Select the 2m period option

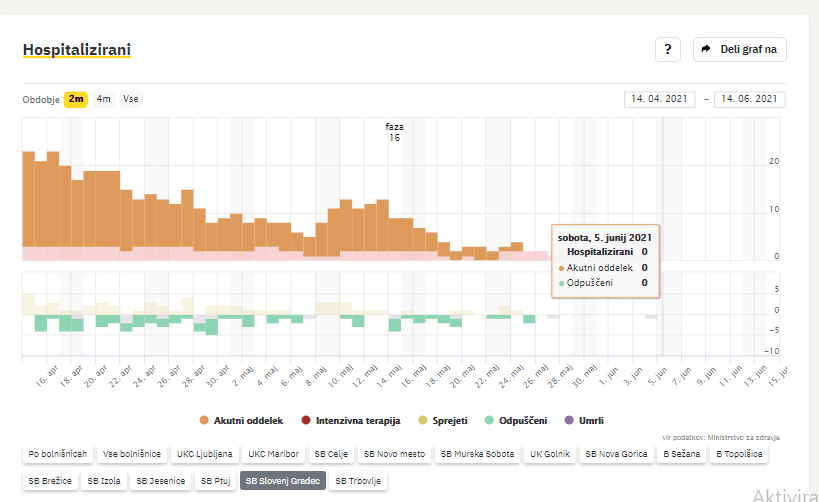76,99
